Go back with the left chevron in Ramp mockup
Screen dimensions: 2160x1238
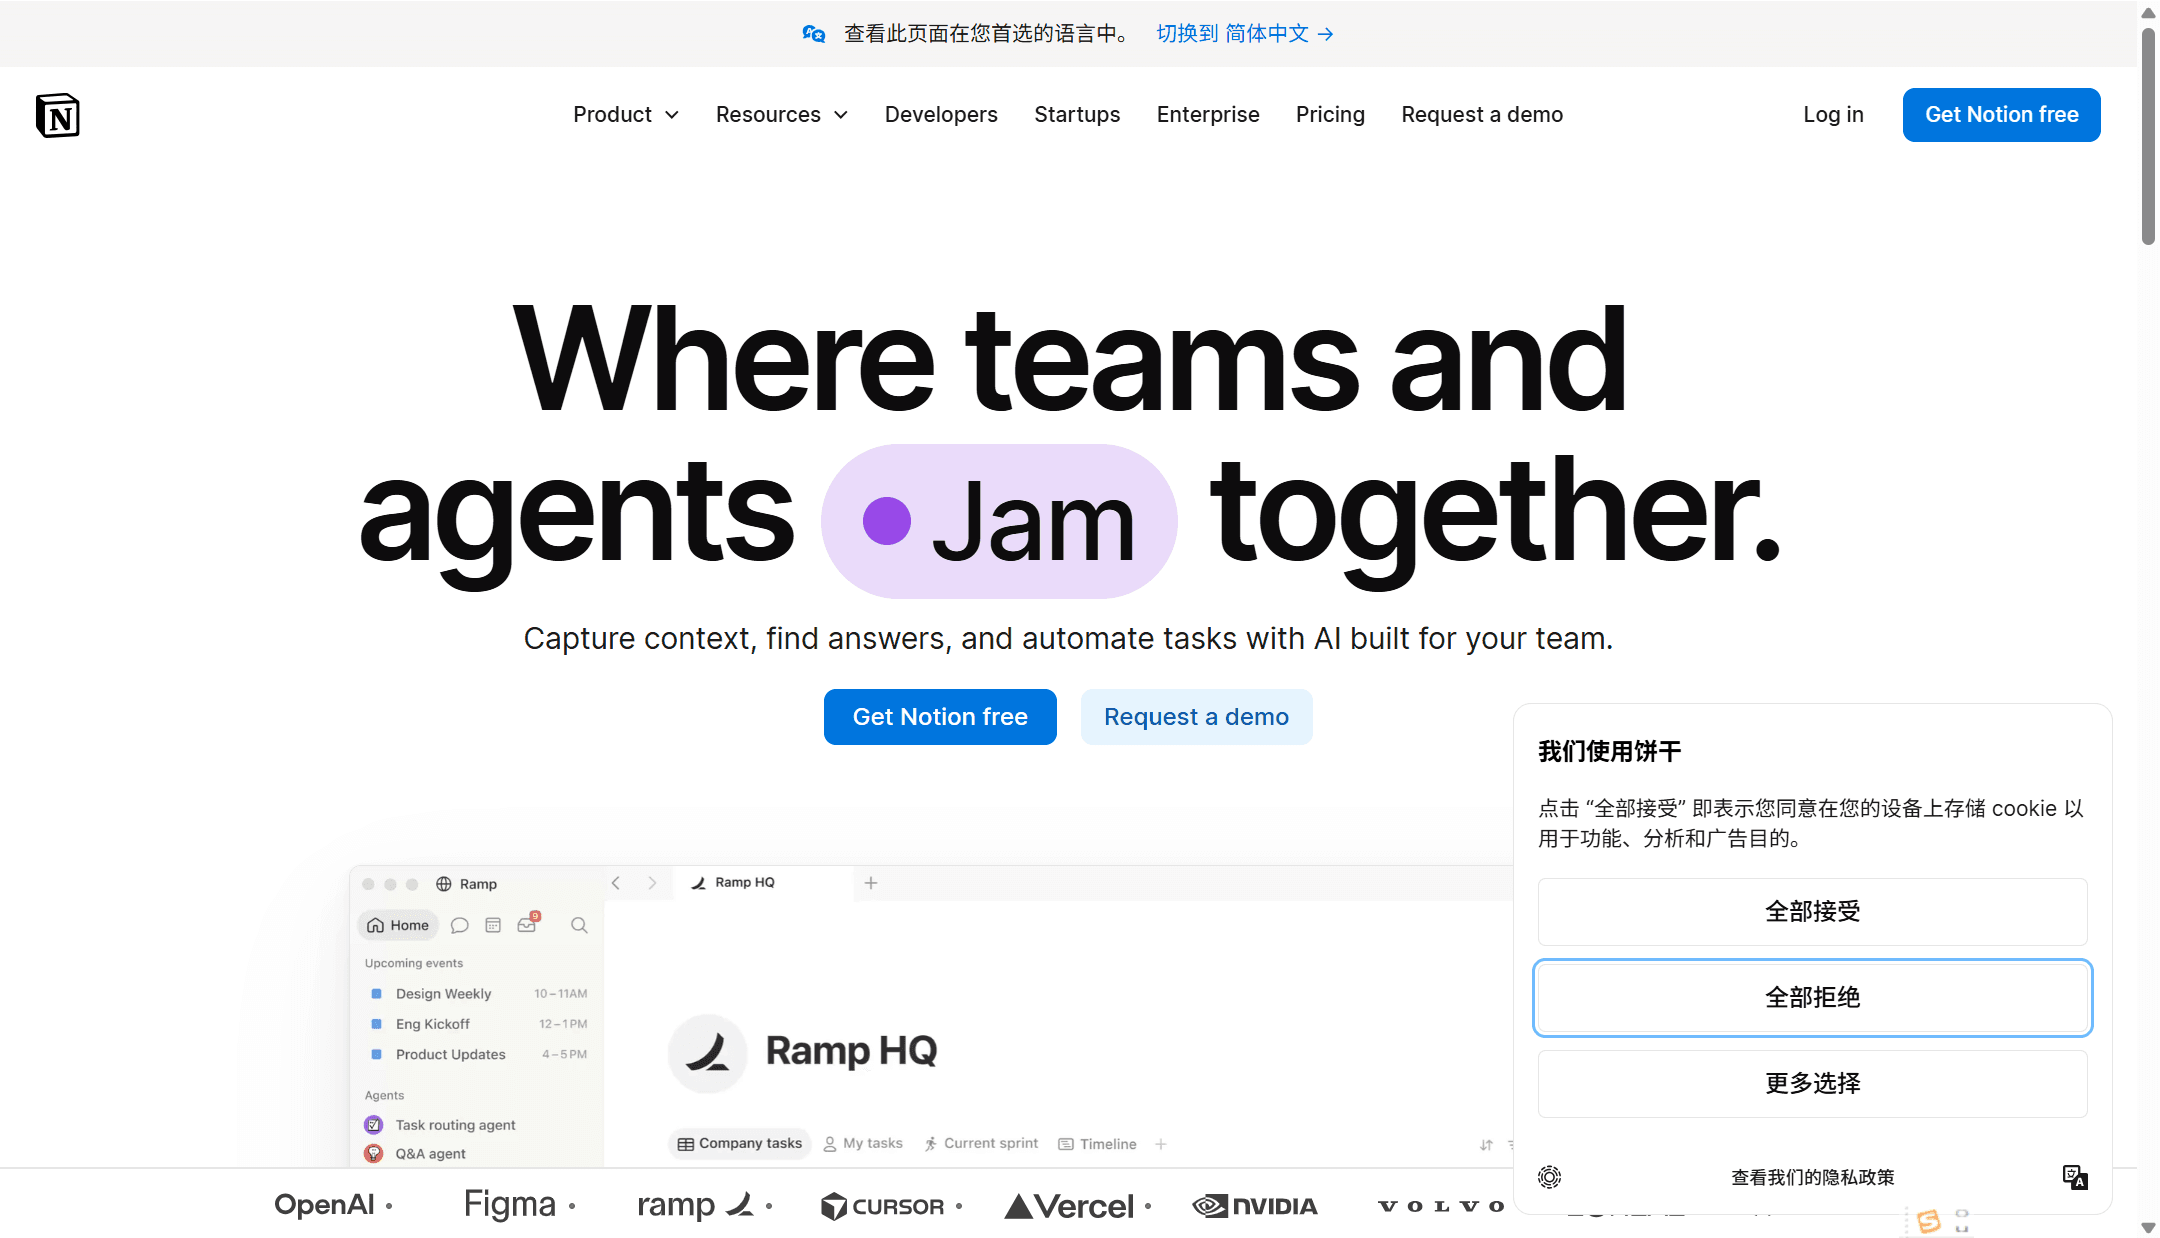point(616,883)
